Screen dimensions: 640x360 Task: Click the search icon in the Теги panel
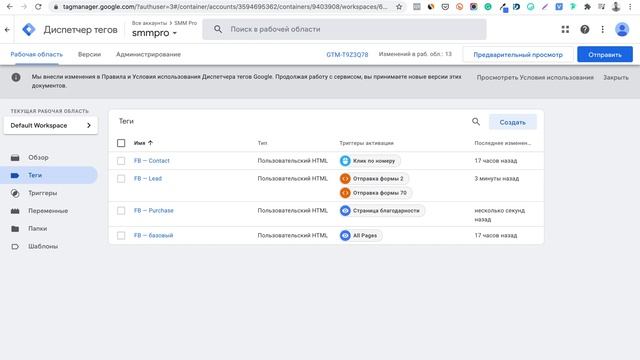click(x=476, y=122)
